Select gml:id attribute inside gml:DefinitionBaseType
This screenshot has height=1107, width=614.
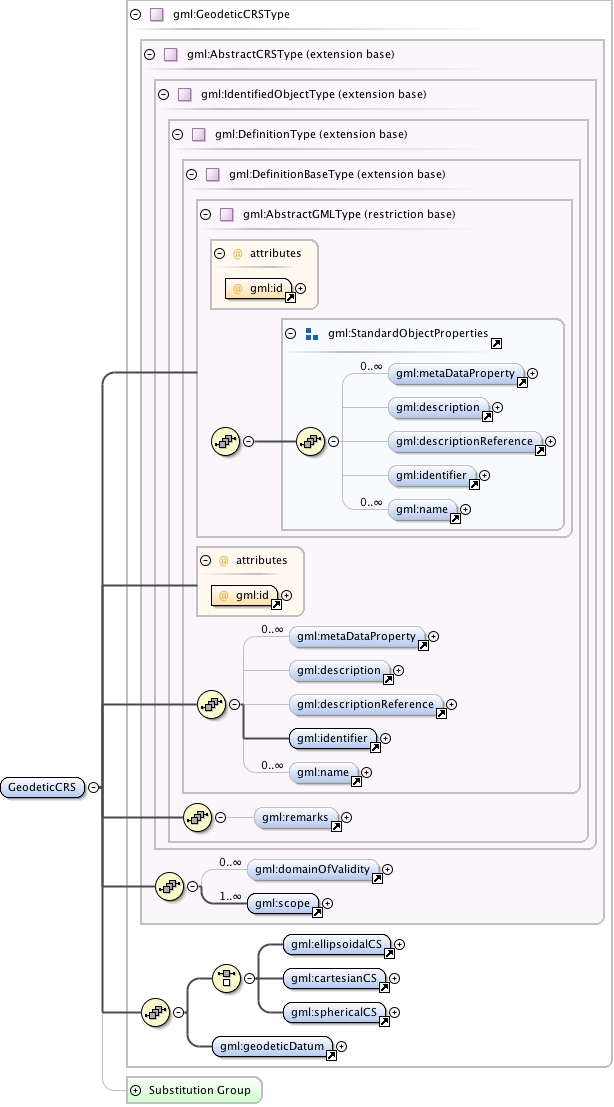point(245,595)
